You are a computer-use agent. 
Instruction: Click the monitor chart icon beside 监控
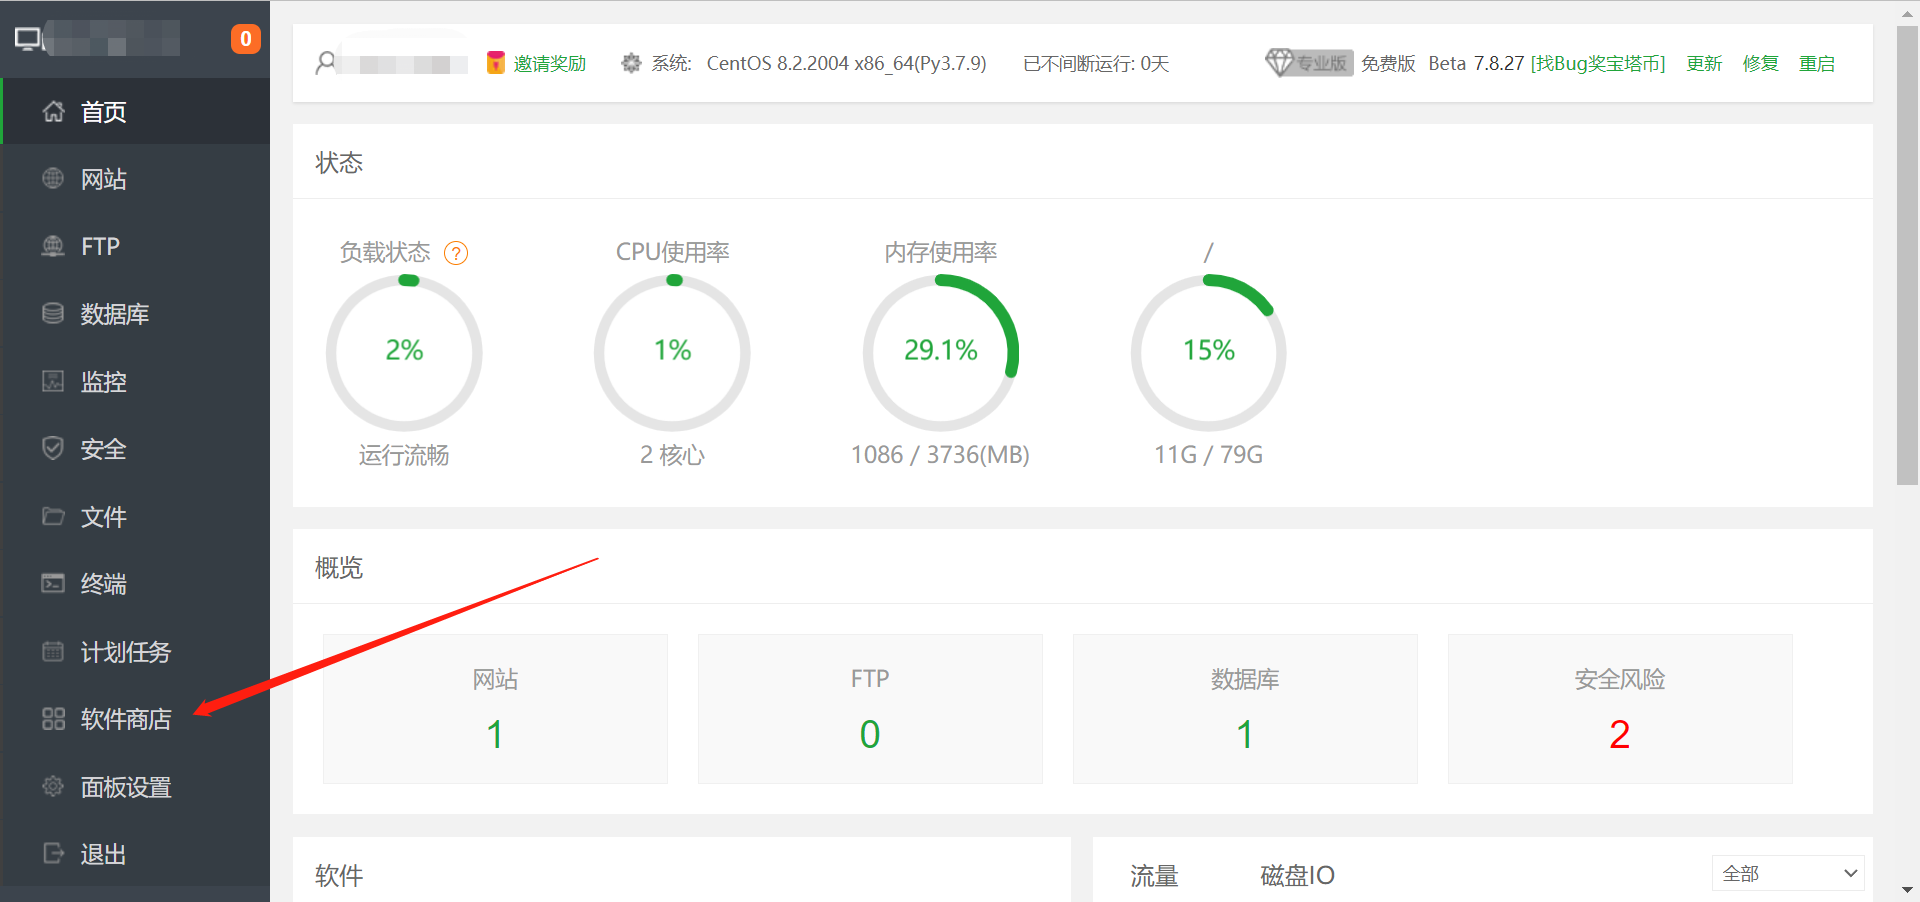[53, 381]
